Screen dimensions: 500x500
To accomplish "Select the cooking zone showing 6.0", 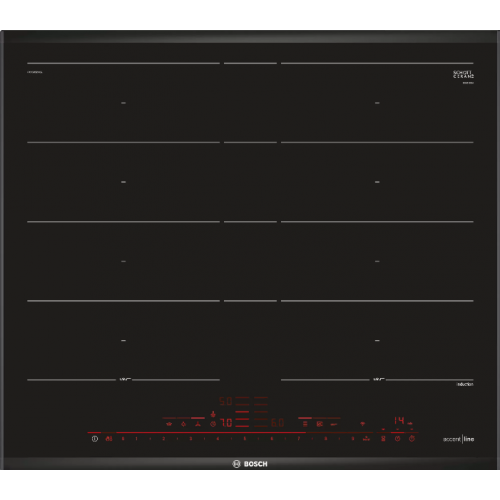I will [x=277, y=423].
